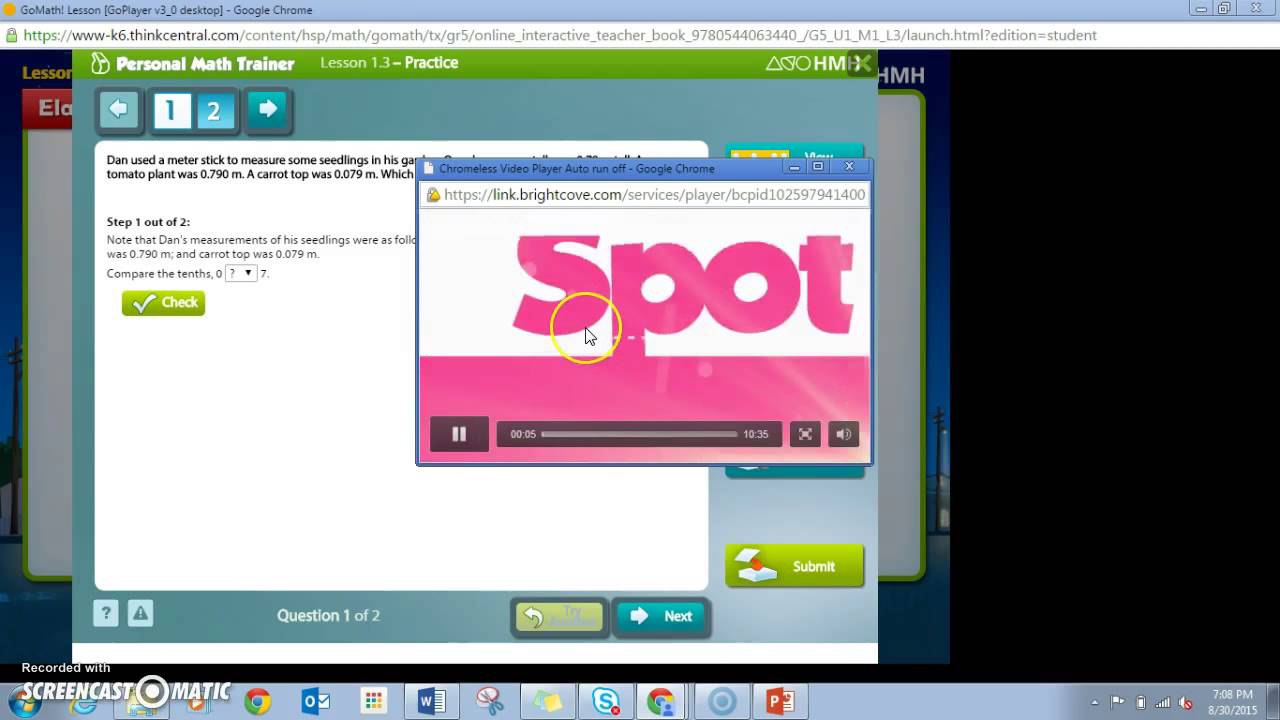Click the total duration 10:35

tap(756, 434)
